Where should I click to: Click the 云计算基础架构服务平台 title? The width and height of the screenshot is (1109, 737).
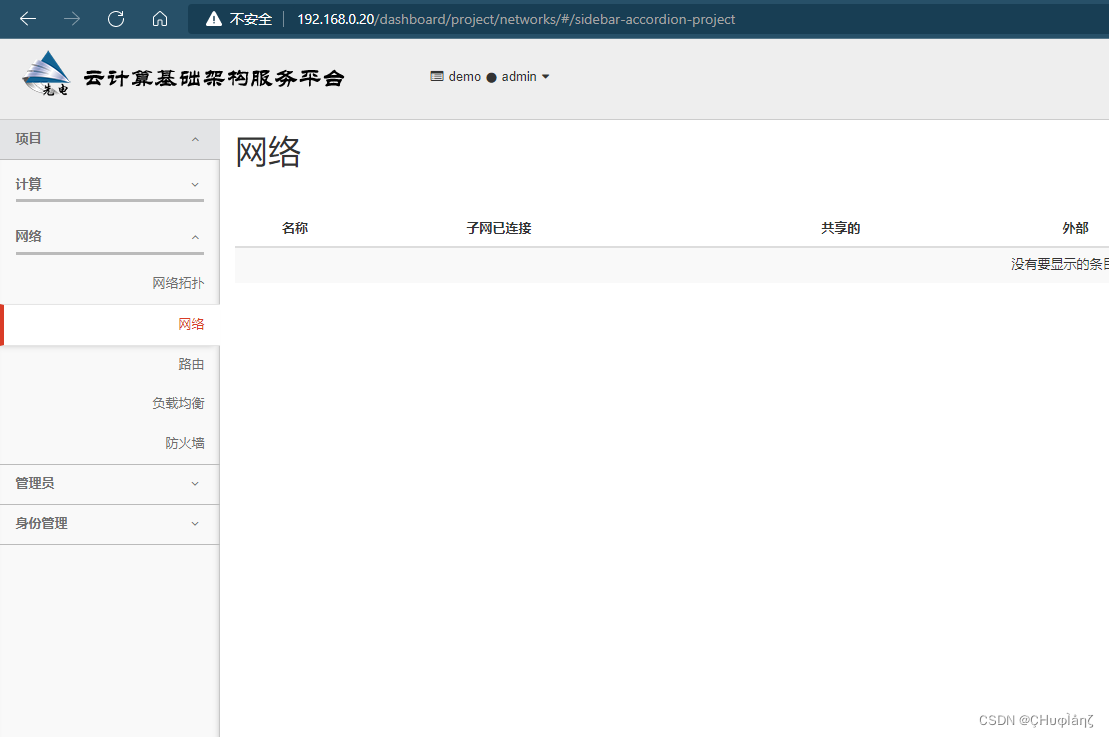tap(214, 78)
